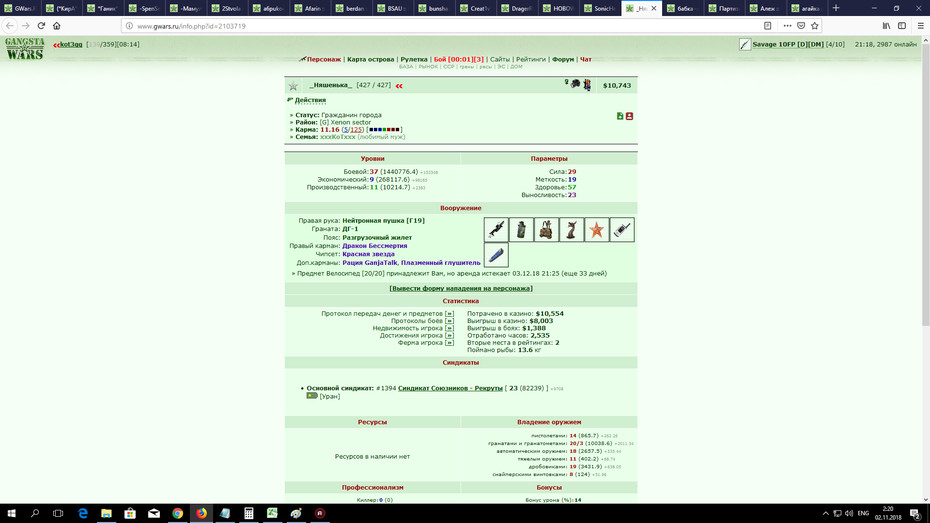Go to browser home page
The image size is (930, 523).
point(56,25)
